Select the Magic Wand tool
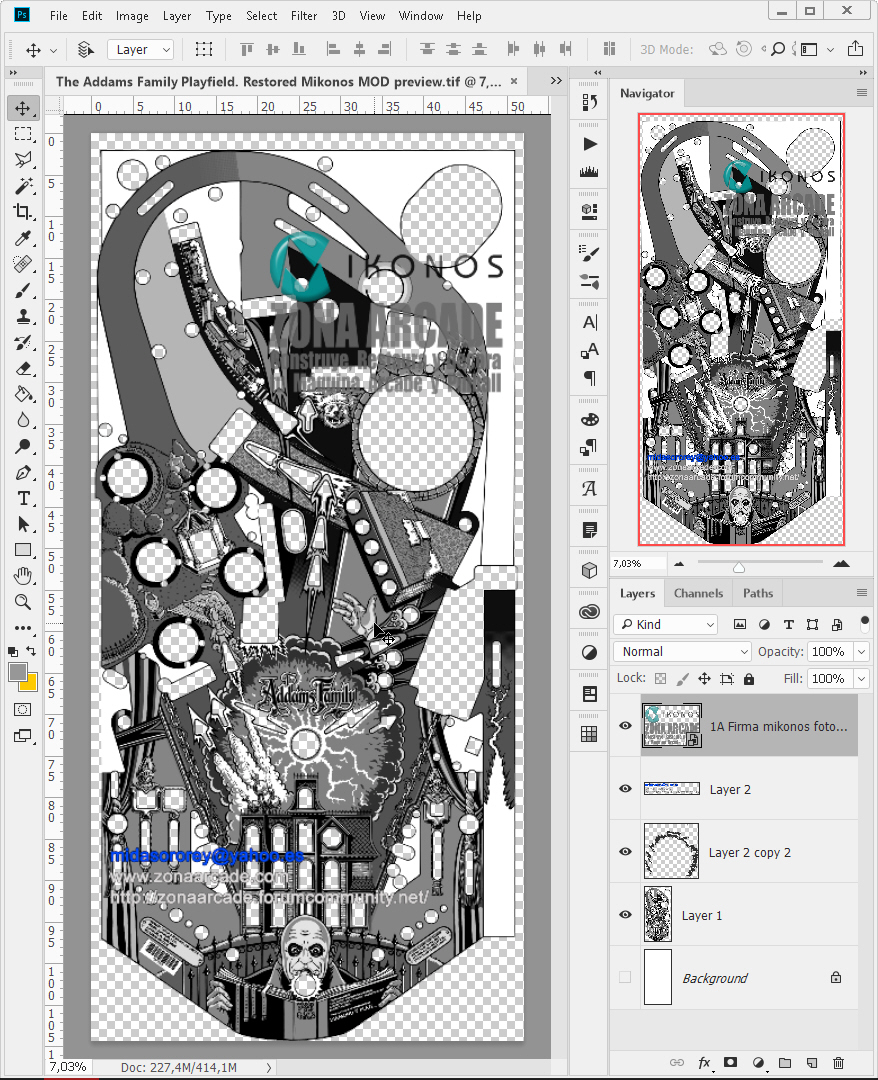878x1080 pixels. [x=23, y=186]
